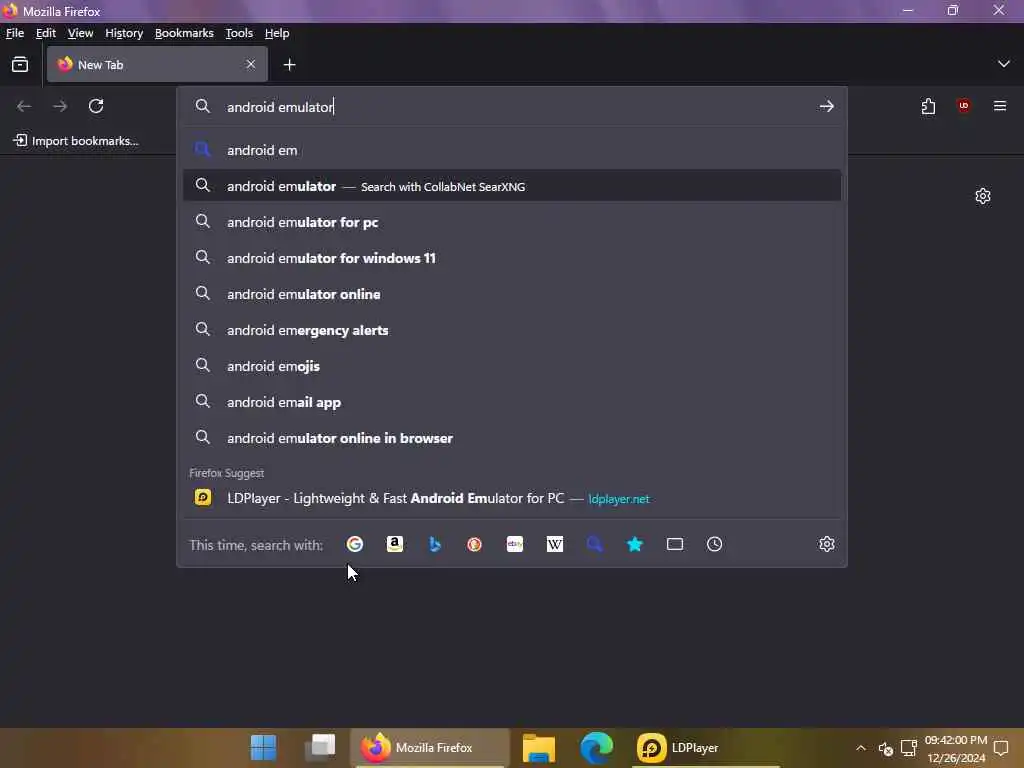This screenshot has height=768, width=1024.
Task: Open File Explorer from taskbar
Action: click(539, 748)
